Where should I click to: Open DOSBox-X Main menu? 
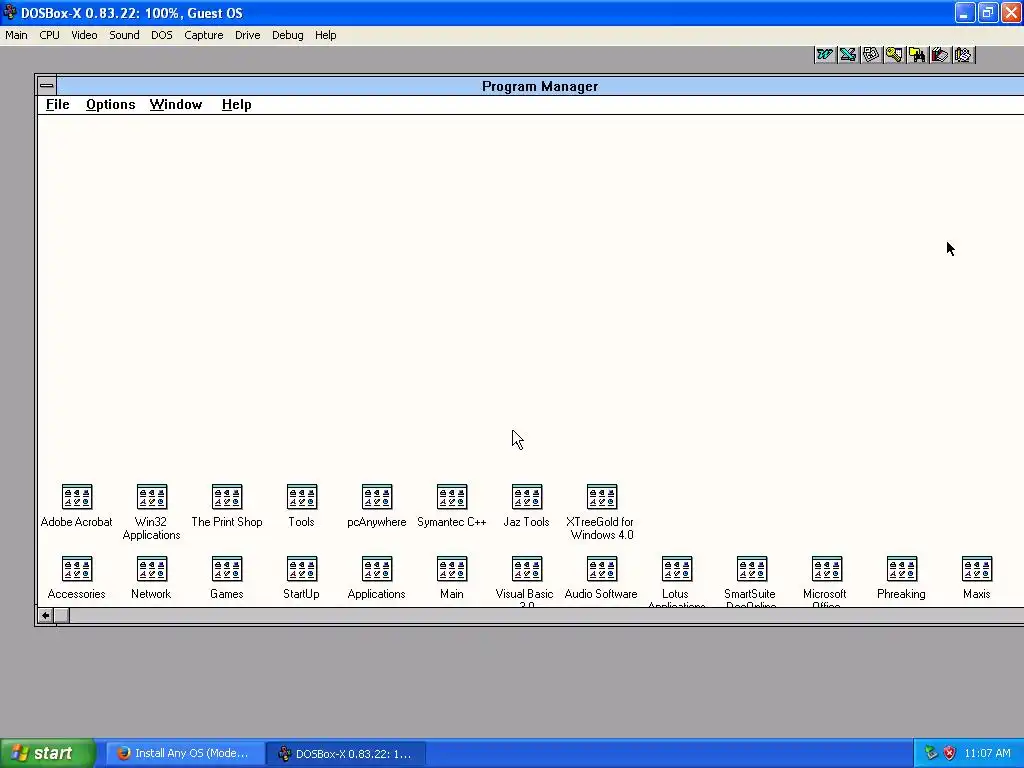point(16,35)
